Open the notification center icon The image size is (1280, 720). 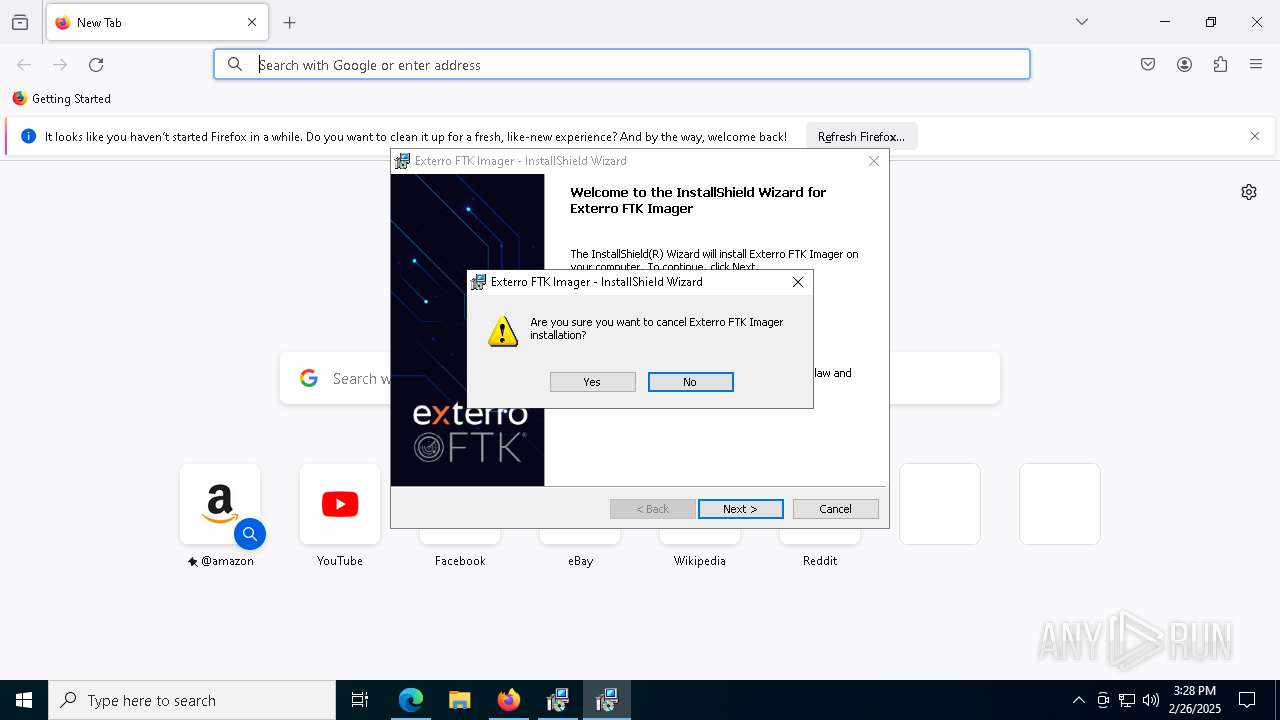tap(1247, 700)
